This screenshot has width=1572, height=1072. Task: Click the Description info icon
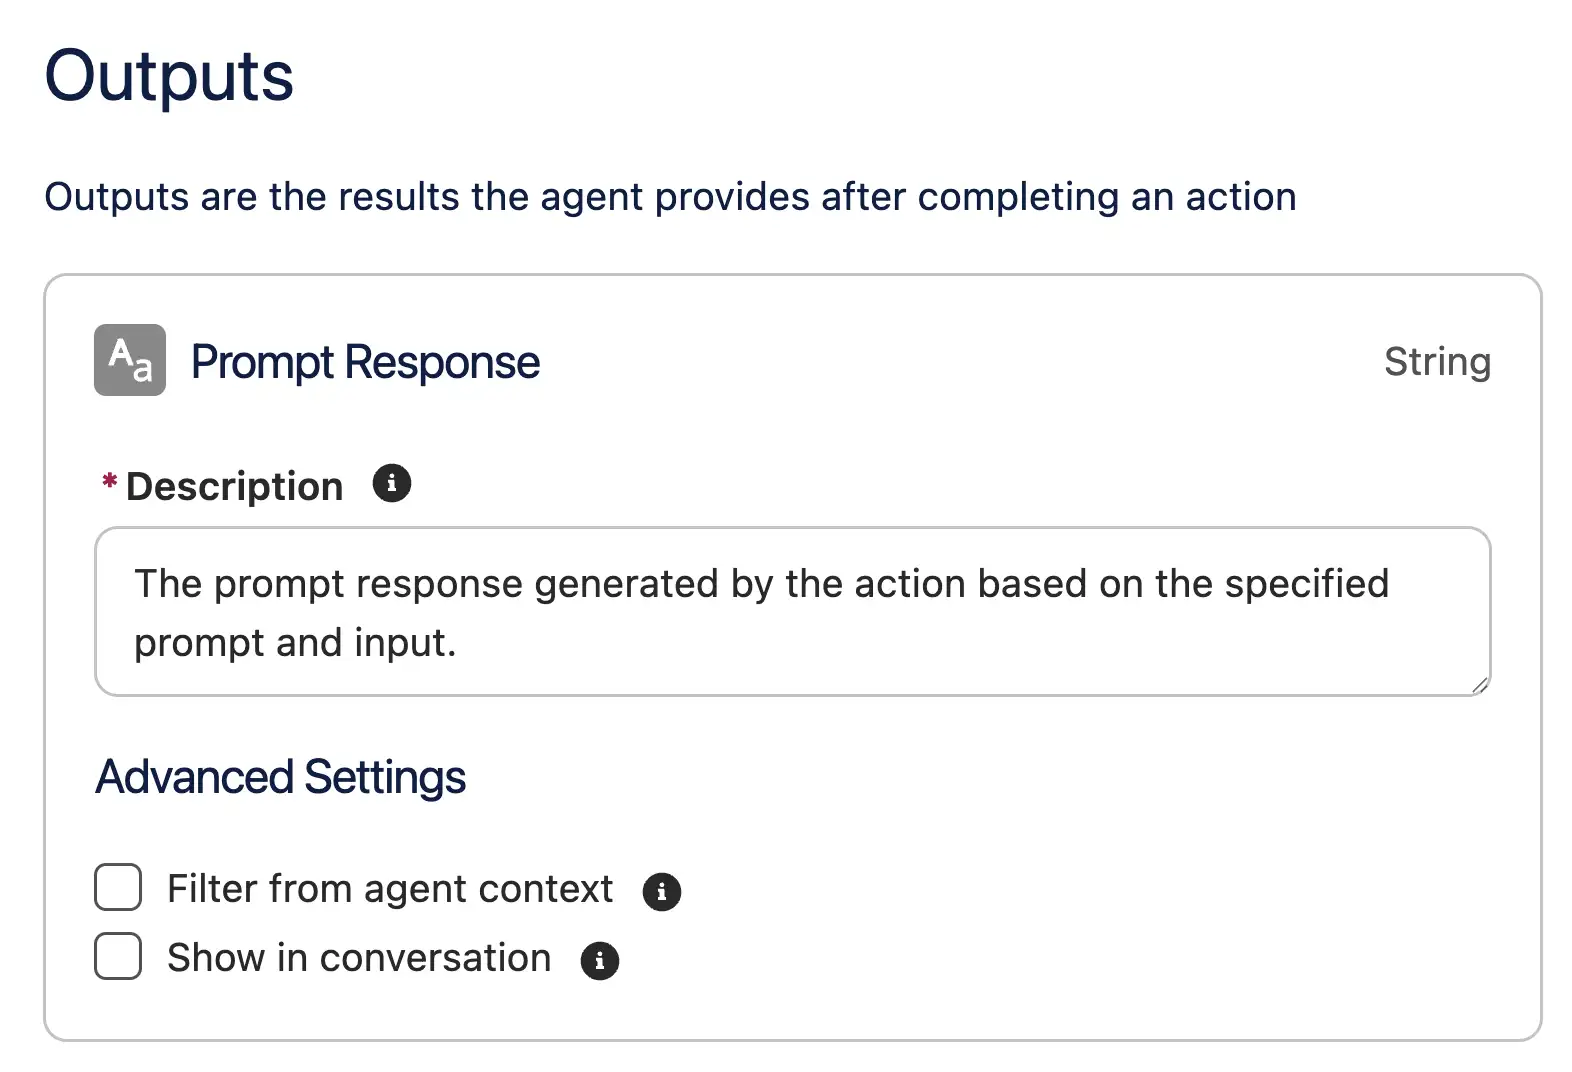pos(391,484)
